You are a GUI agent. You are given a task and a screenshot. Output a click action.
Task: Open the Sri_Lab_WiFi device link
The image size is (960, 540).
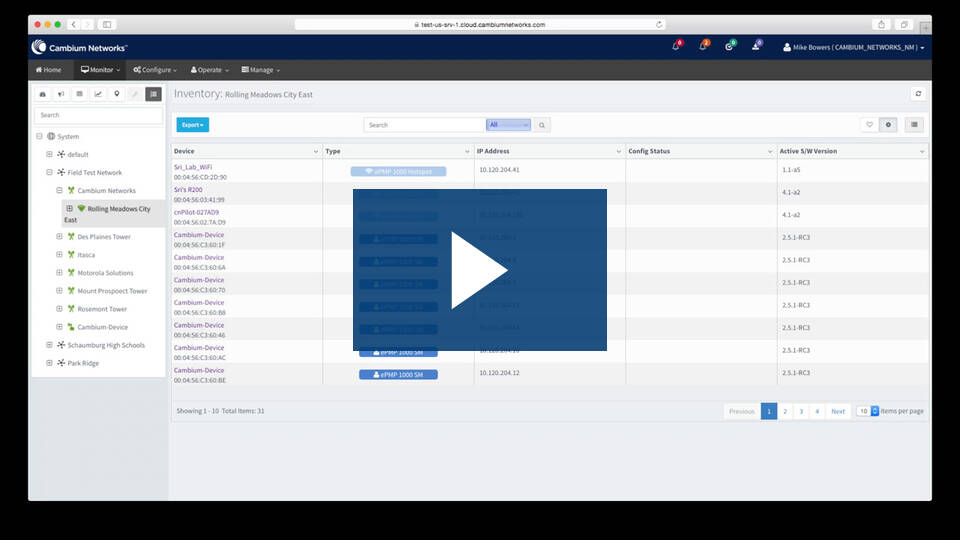click(193, 167)
